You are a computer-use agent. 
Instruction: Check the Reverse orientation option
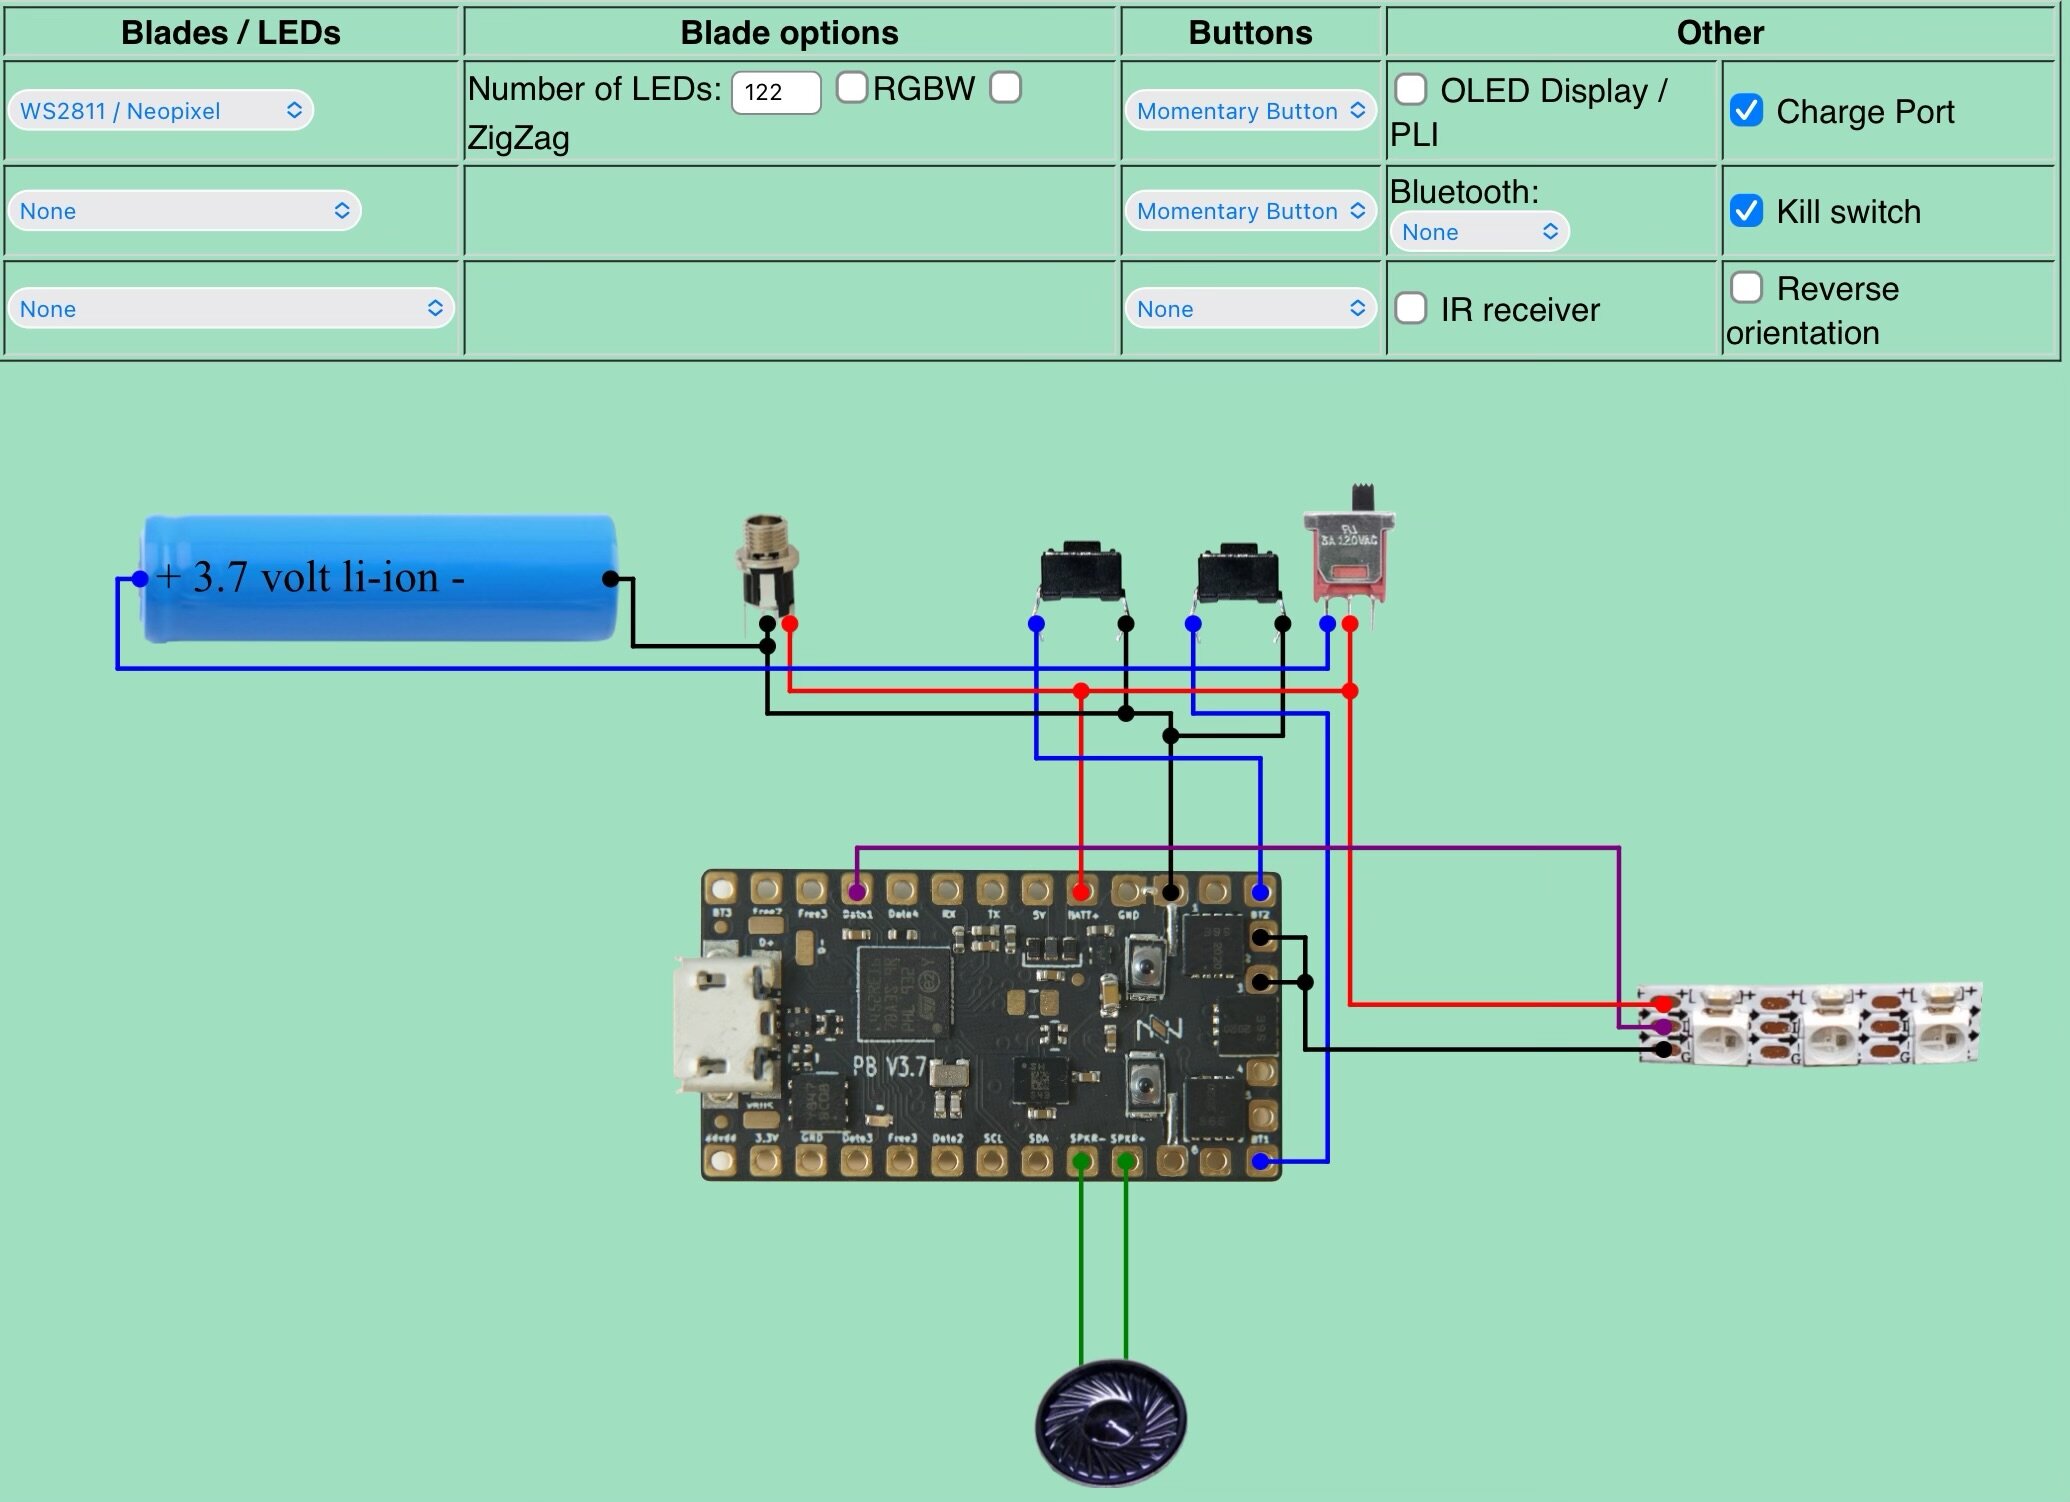pos(1746,287)
